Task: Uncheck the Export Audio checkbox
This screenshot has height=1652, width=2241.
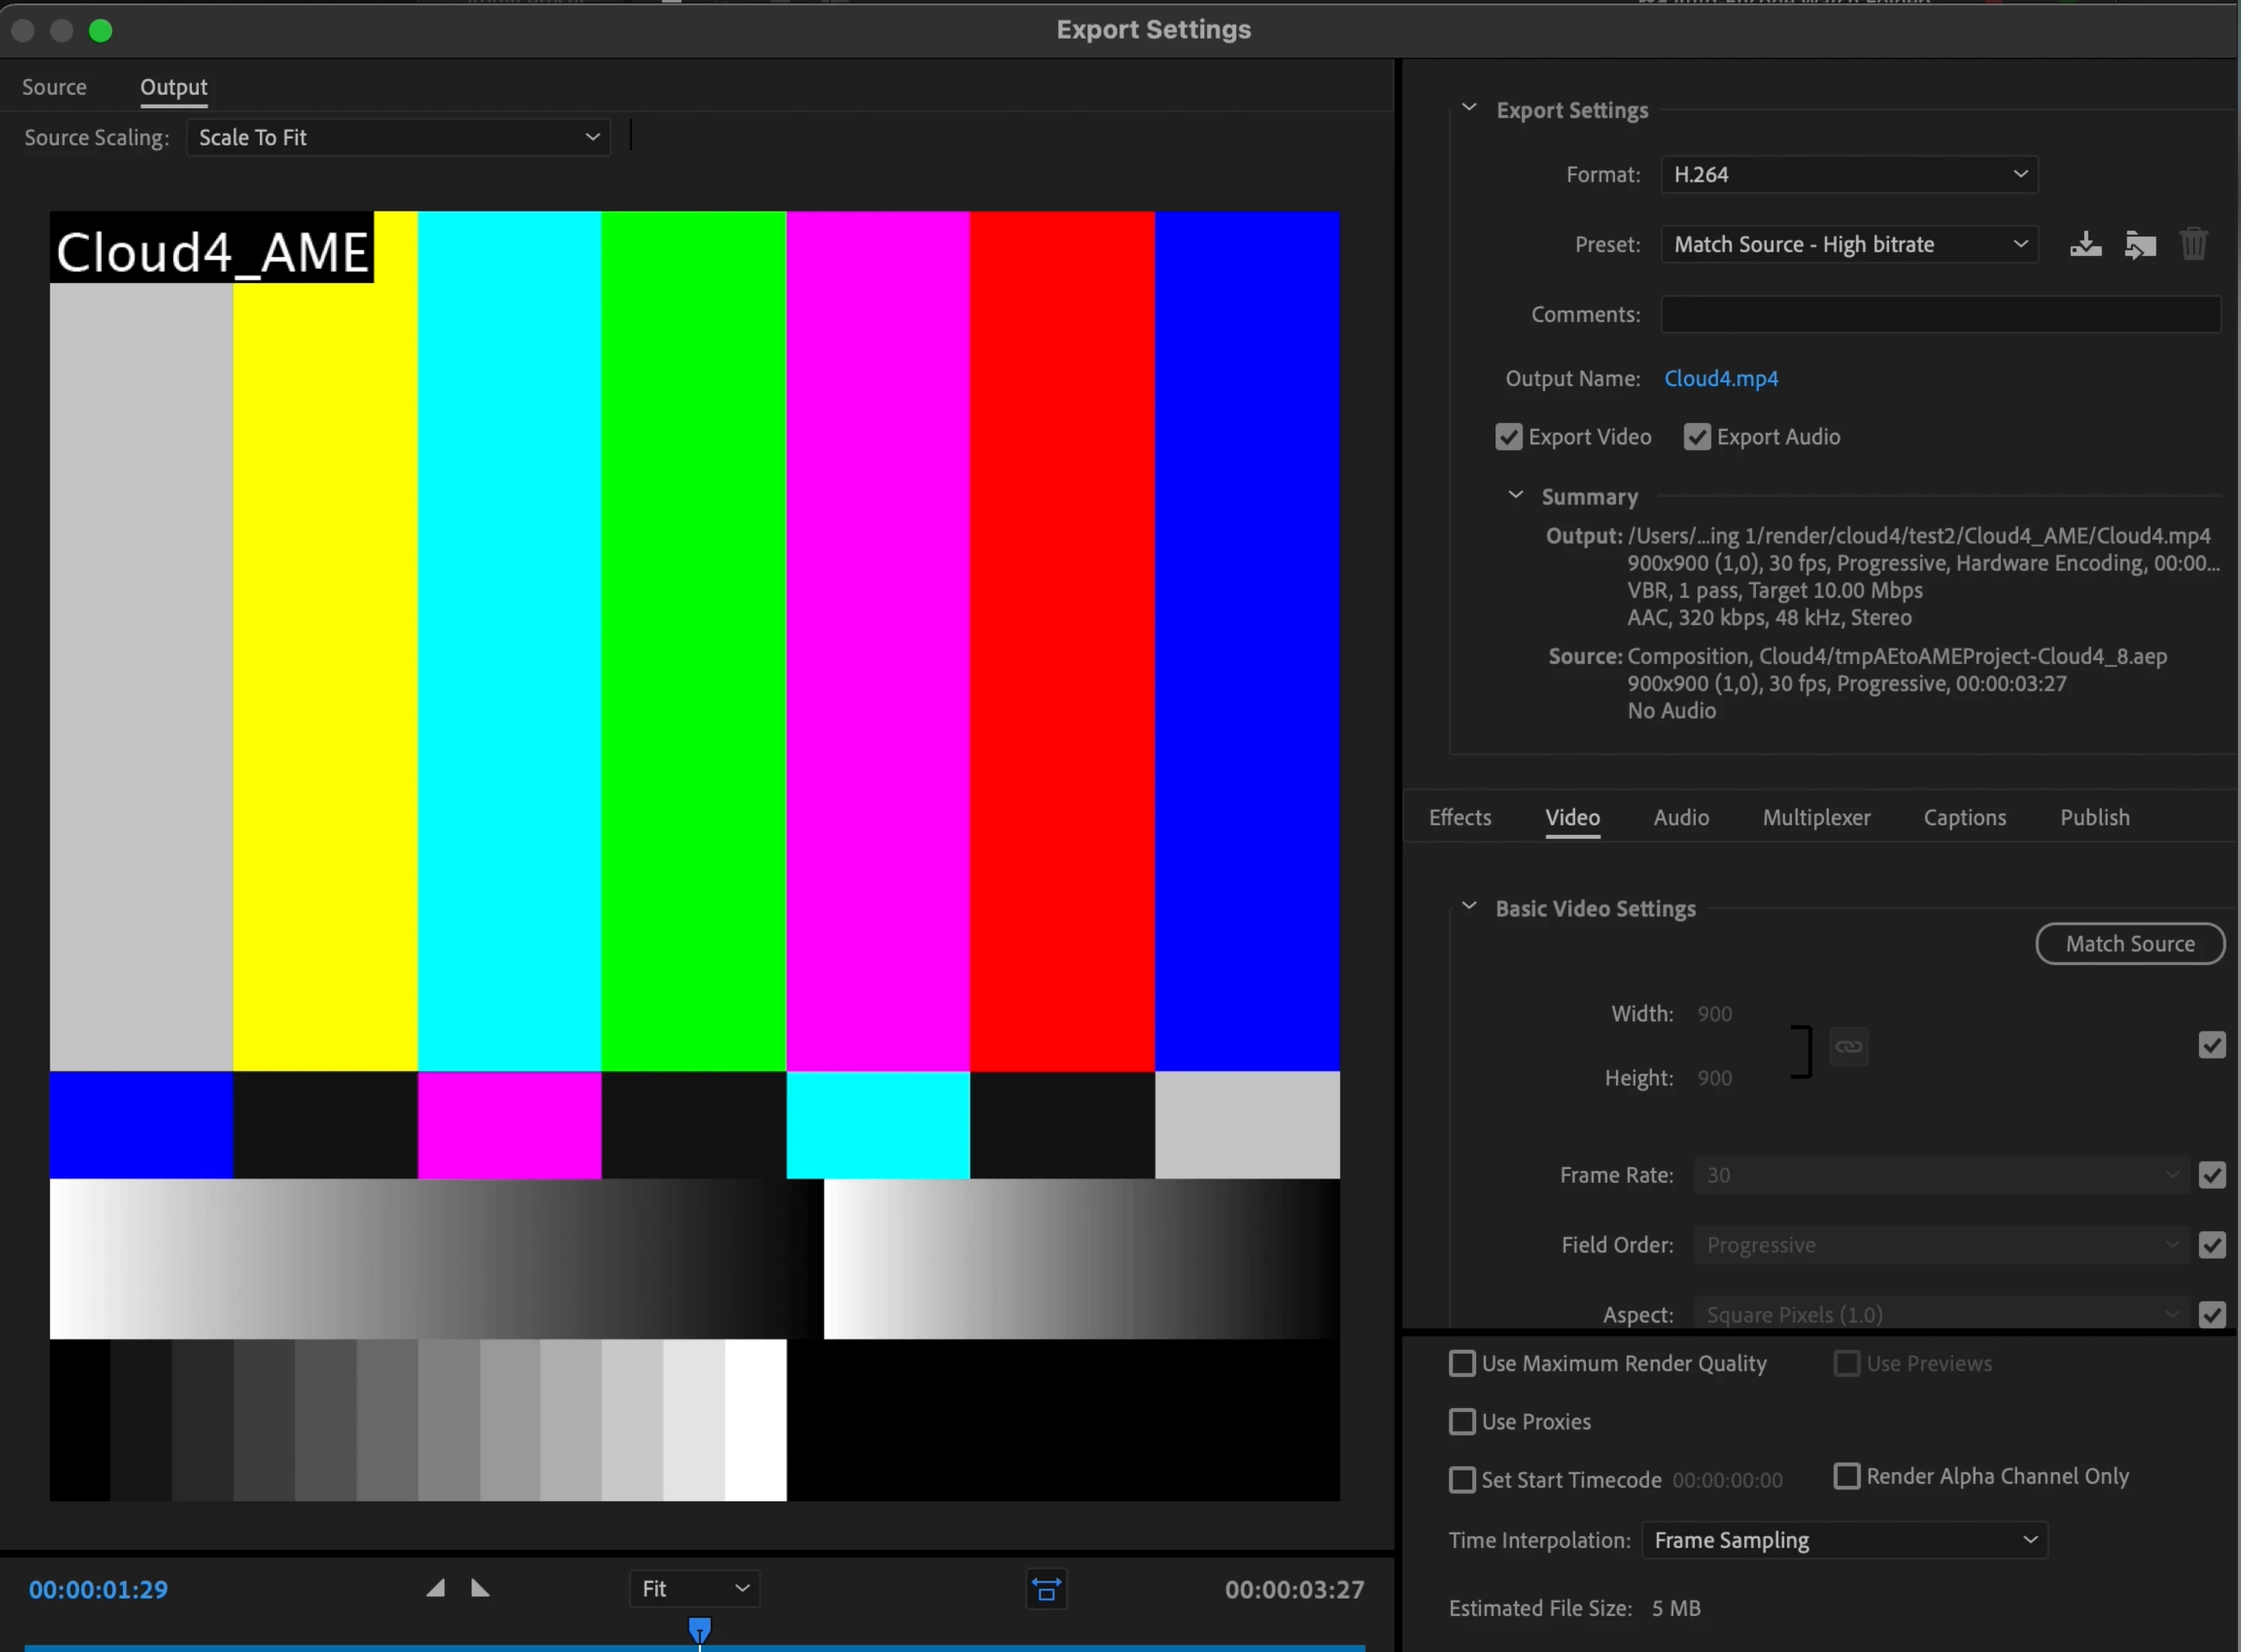Action: [1696, 437]
